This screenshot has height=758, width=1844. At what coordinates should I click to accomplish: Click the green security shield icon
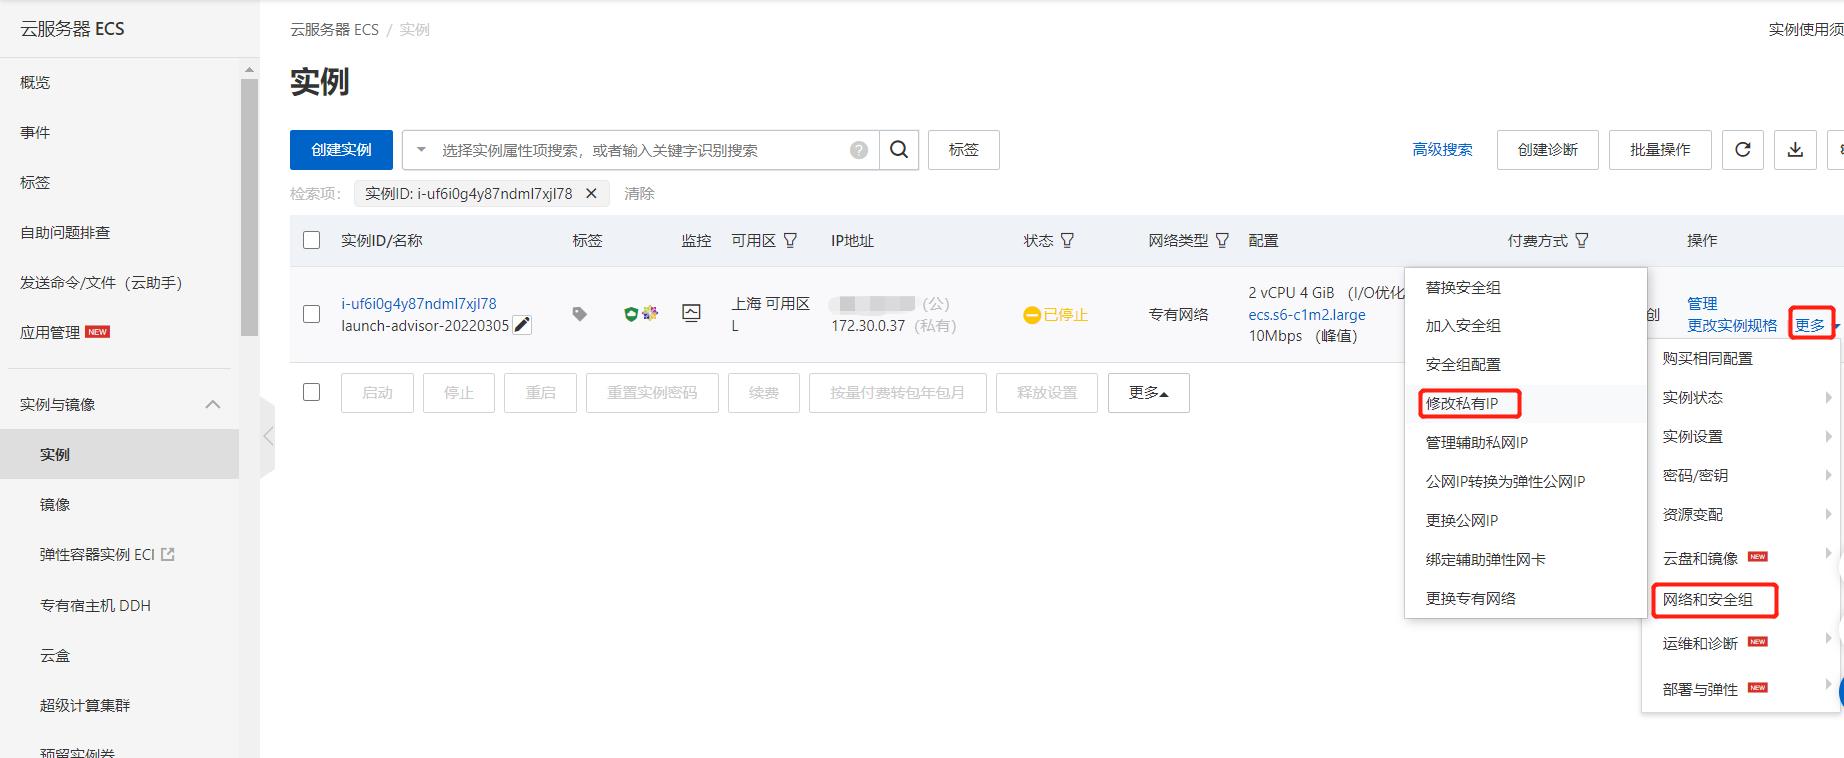tap(630, 314)
